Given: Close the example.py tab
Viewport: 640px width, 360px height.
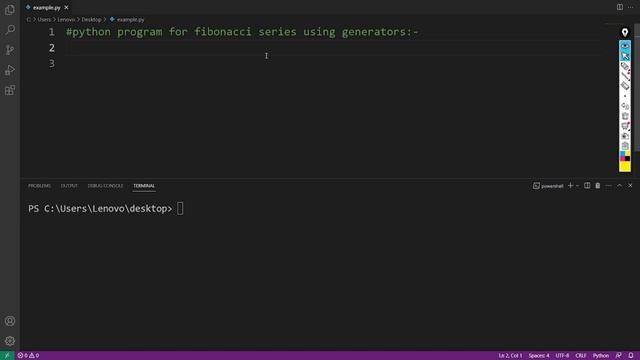Looking at the screenshot, I should point(66,7).
